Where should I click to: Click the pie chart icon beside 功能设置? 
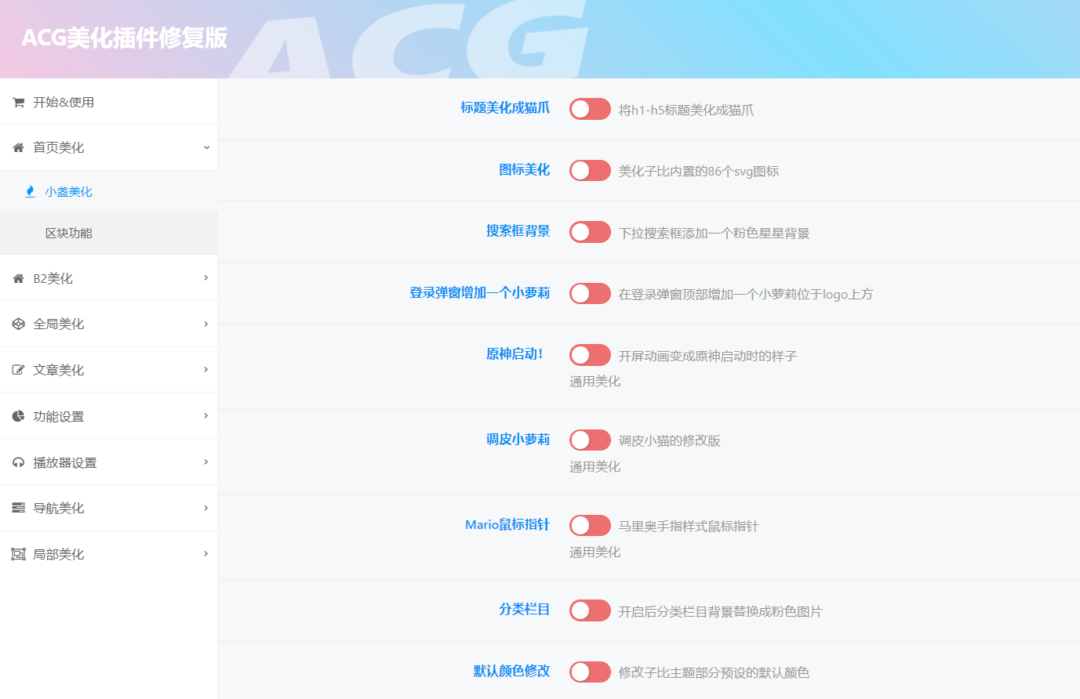(x=18, y=416)
